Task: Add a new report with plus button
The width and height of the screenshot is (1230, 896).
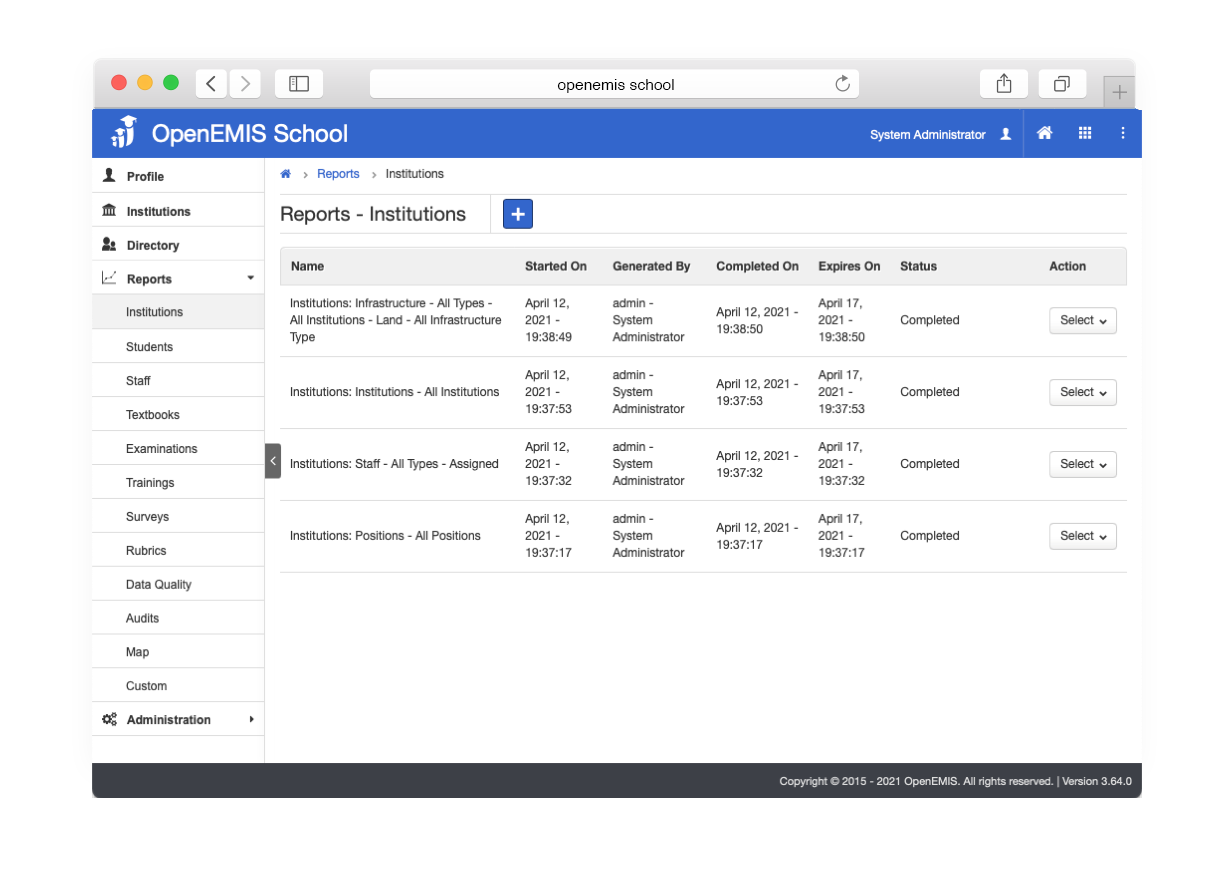Action: click(x=518, y=214)
